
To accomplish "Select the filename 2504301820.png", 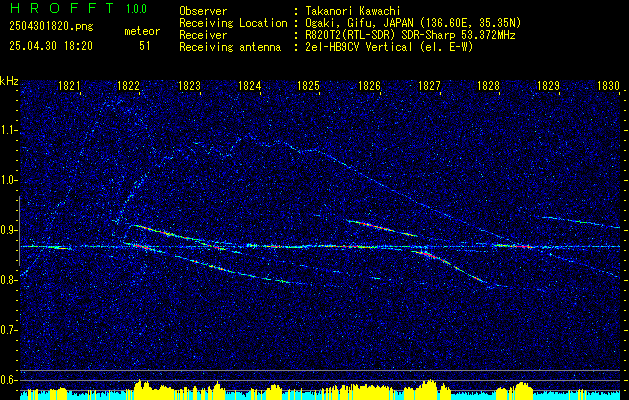I will pyautogui.click(x=51, y=26).
